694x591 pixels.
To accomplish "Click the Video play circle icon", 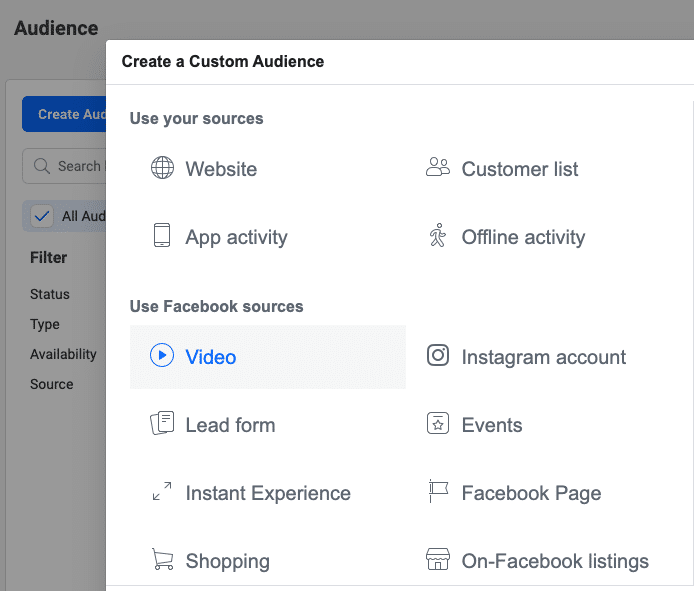I will pyautogui.click(x=162, y=355).
